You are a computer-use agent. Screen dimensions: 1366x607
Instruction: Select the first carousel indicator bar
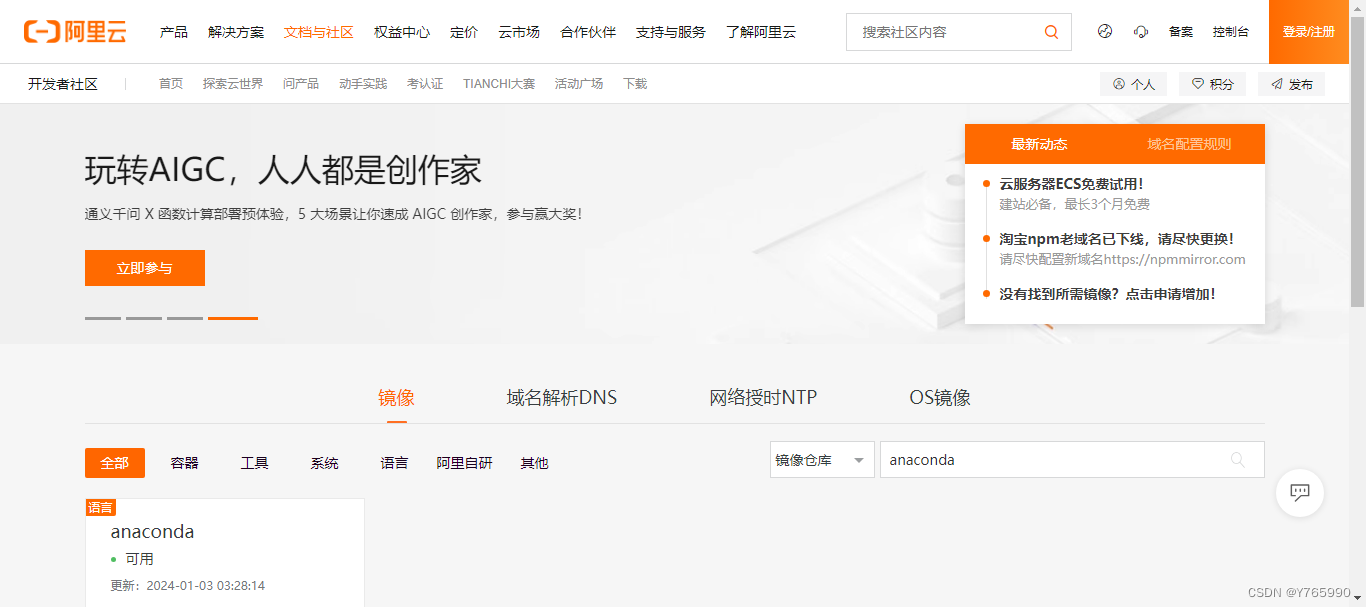click(x=103, y=318)
